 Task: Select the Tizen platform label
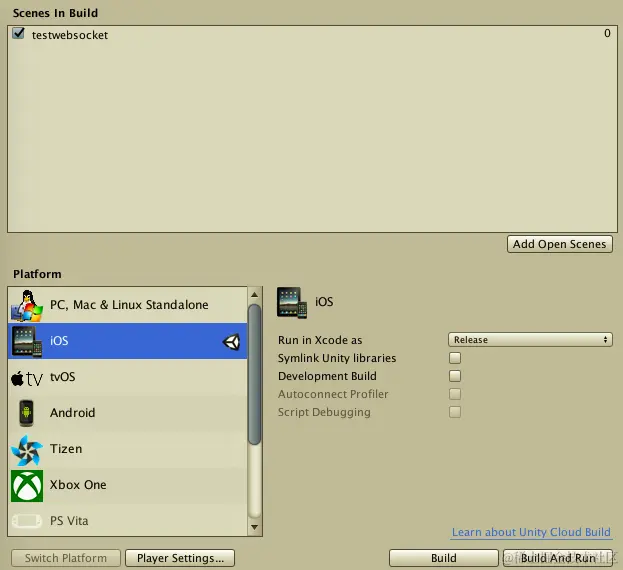[x=66, y=449]
